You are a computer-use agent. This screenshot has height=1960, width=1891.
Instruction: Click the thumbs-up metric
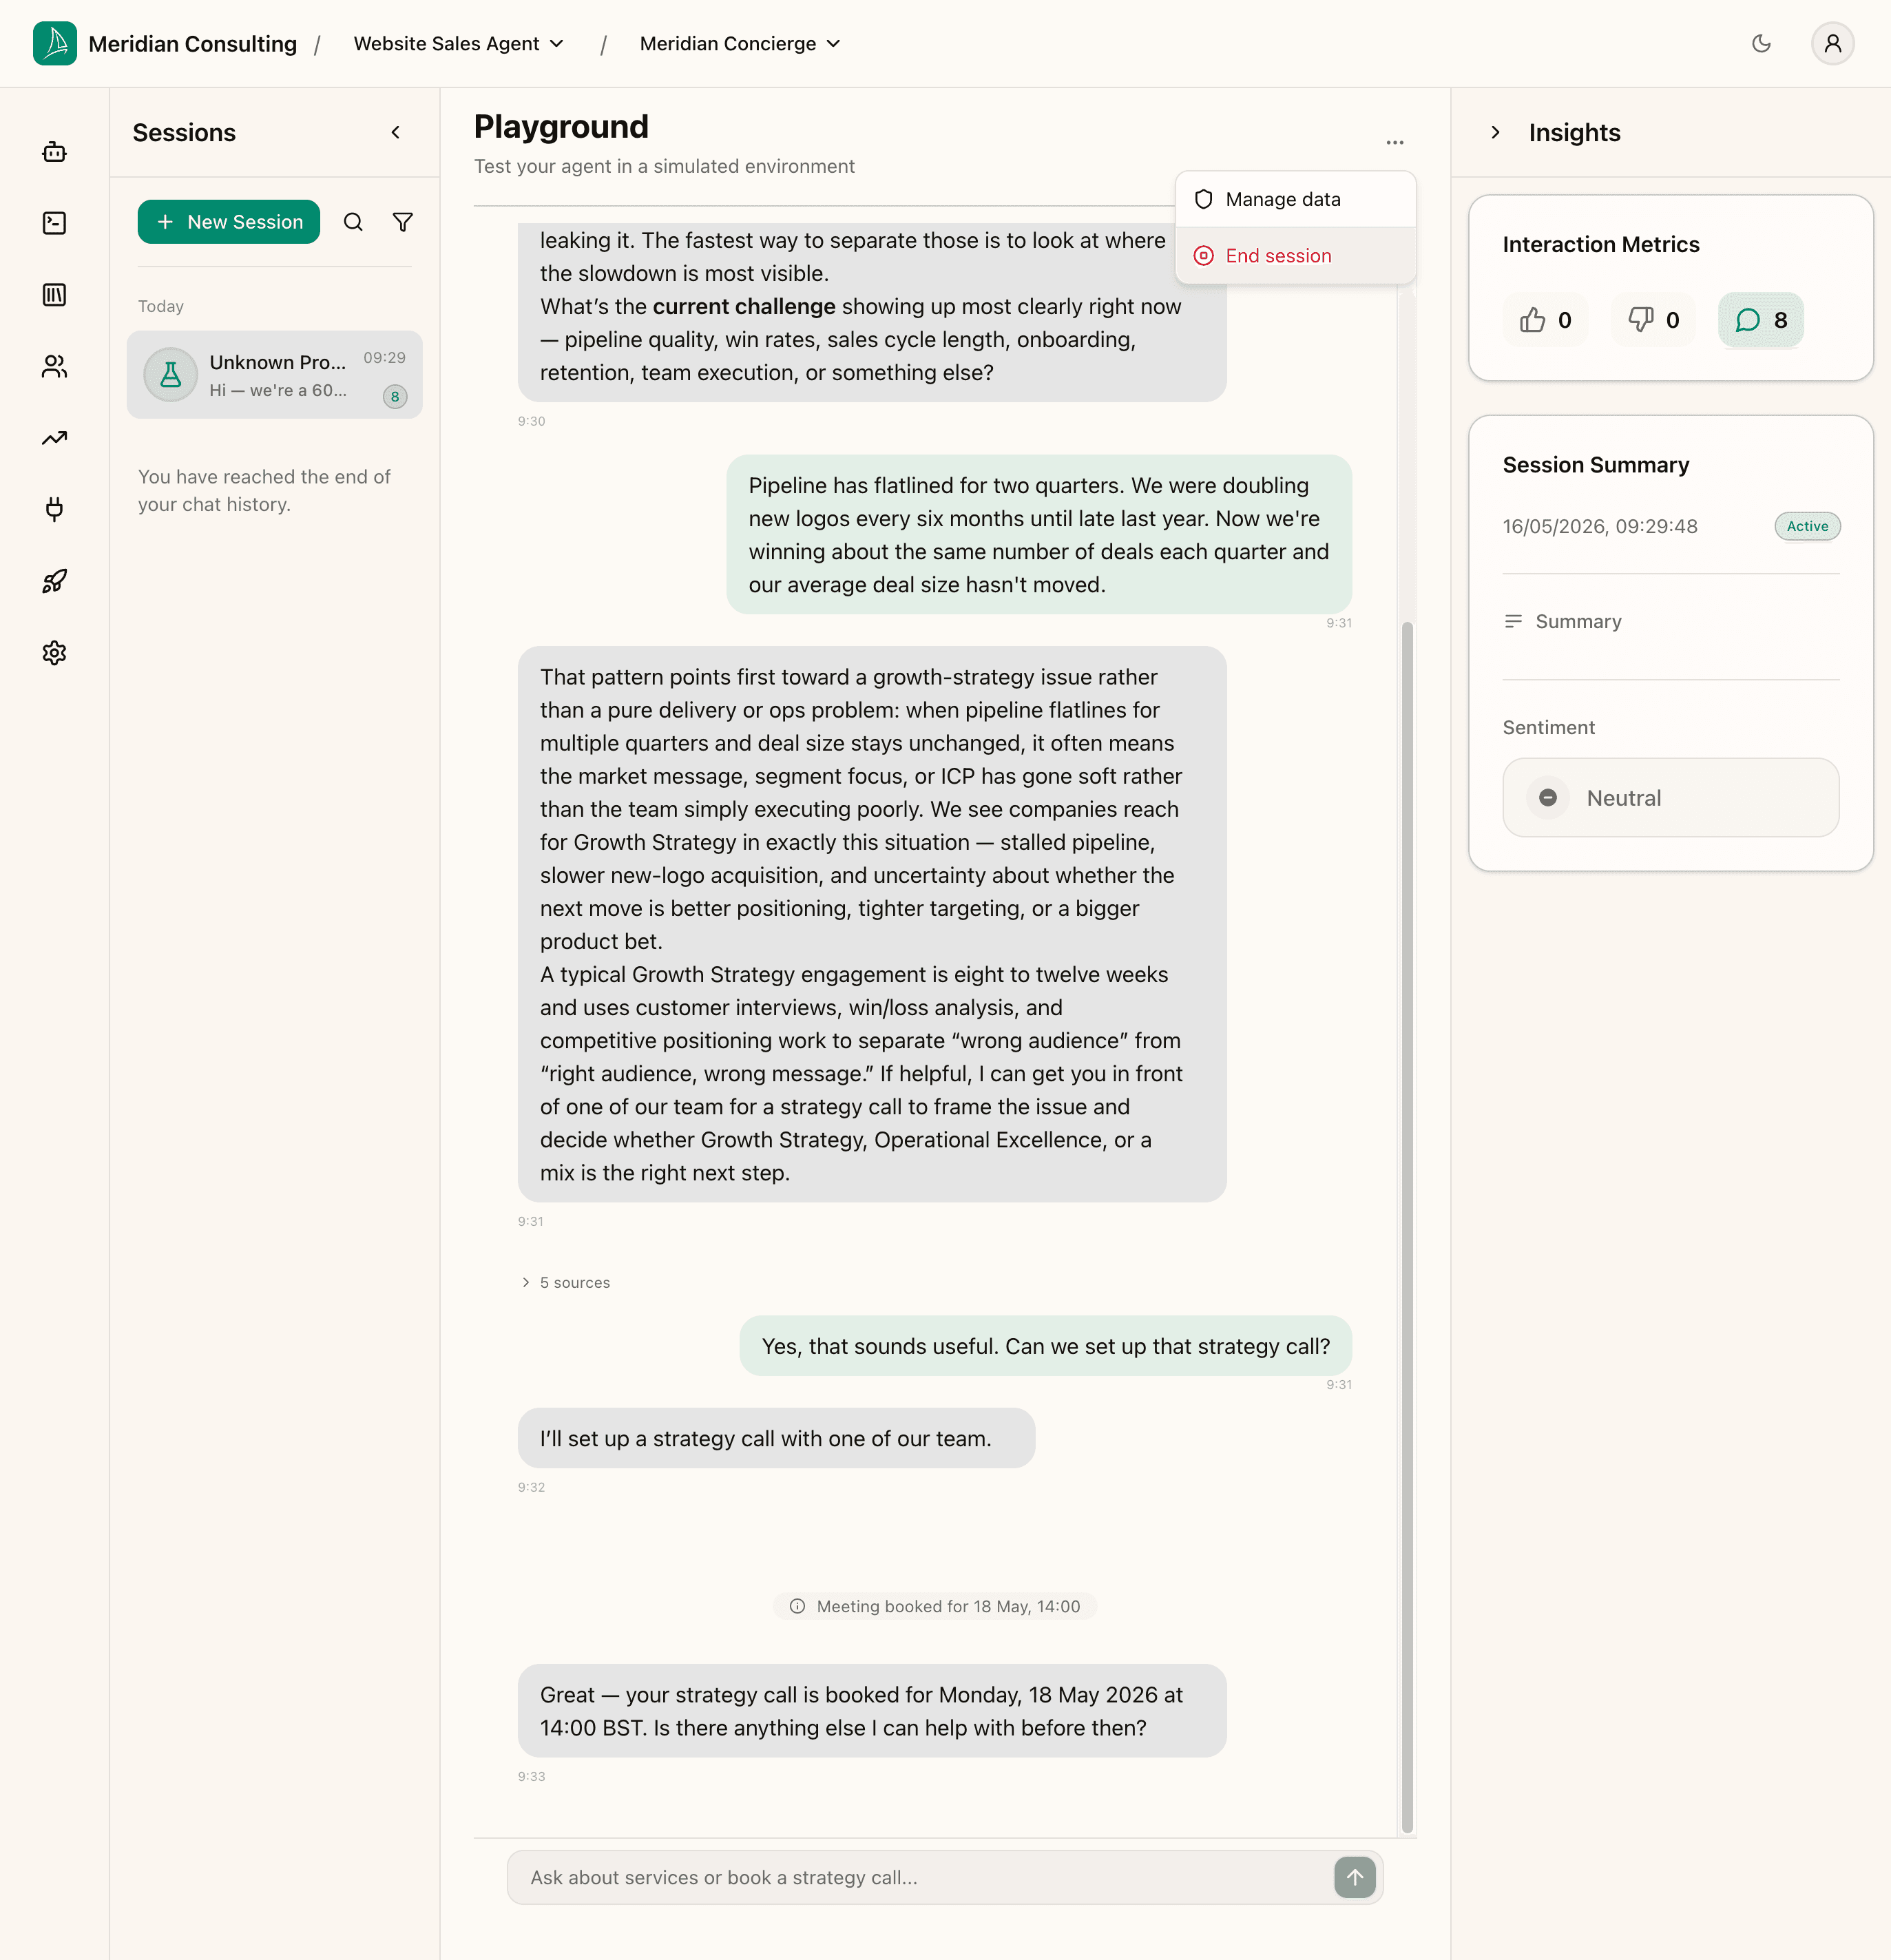click(1546, 320)
